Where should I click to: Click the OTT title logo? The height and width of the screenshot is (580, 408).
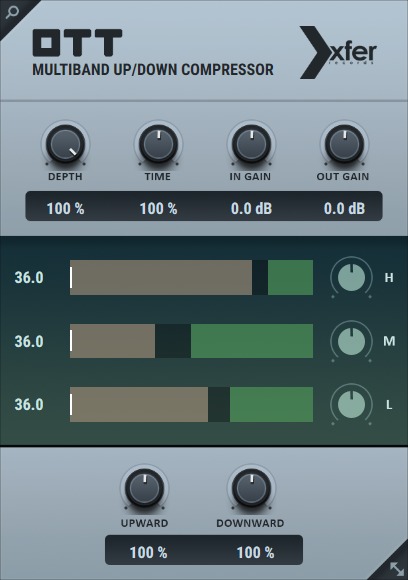(77, 43)
